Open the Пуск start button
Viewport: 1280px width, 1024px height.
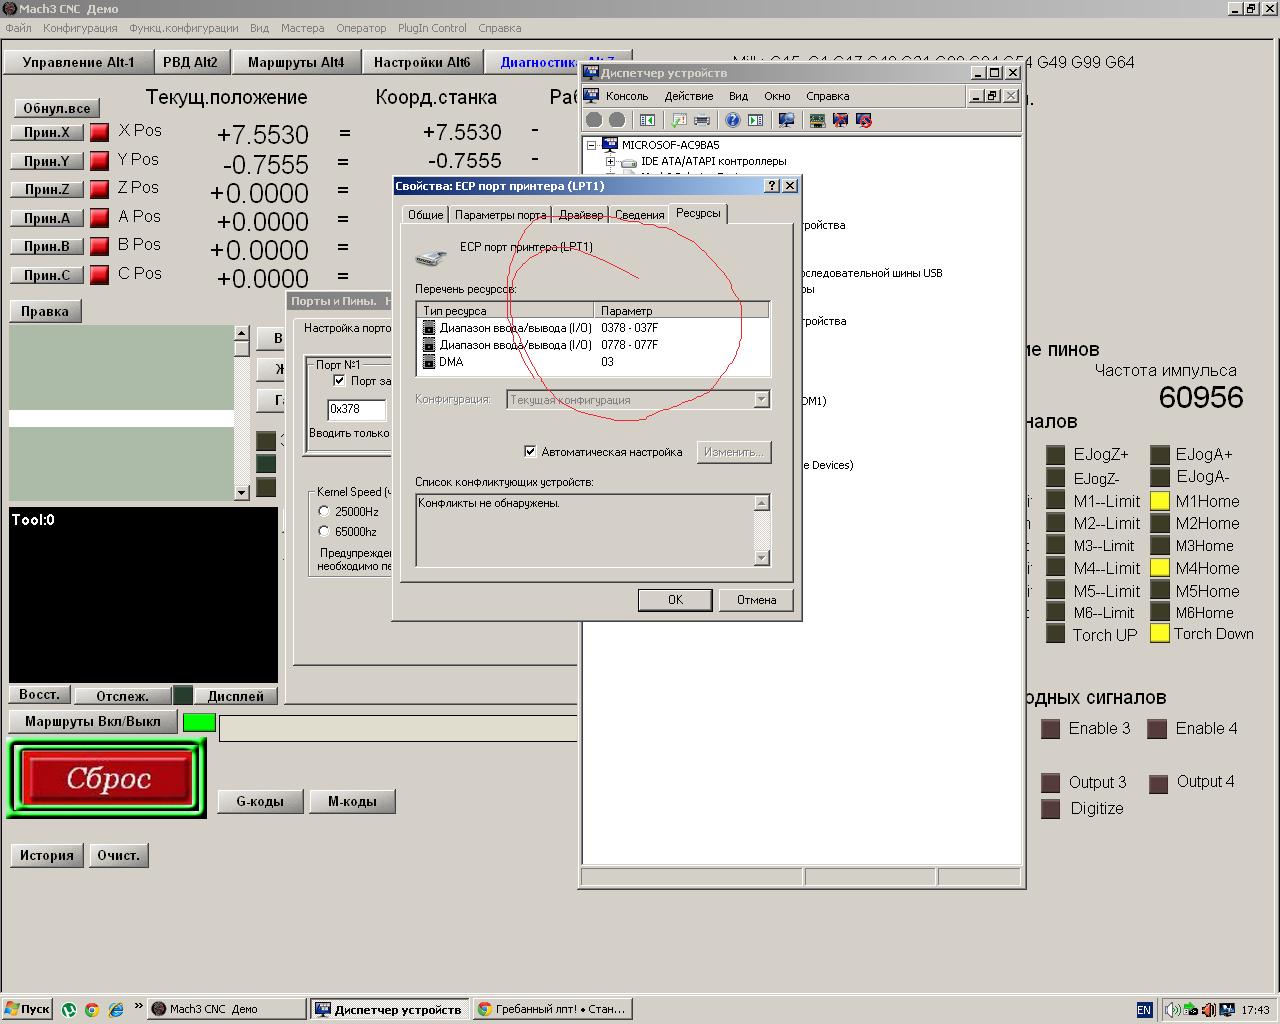tap(27, 1009)
